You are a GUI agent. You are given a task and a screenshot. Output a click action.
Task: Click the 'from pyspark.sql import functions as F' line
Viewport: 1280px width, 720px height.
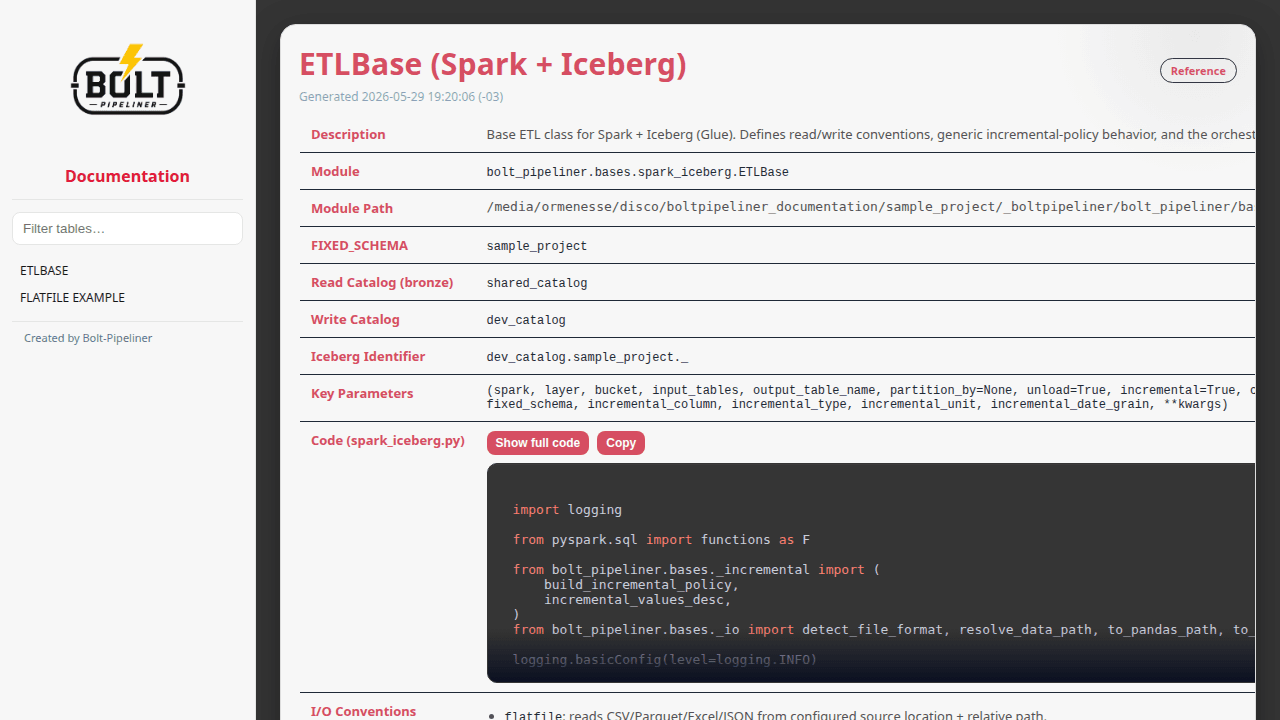point(661,540)
